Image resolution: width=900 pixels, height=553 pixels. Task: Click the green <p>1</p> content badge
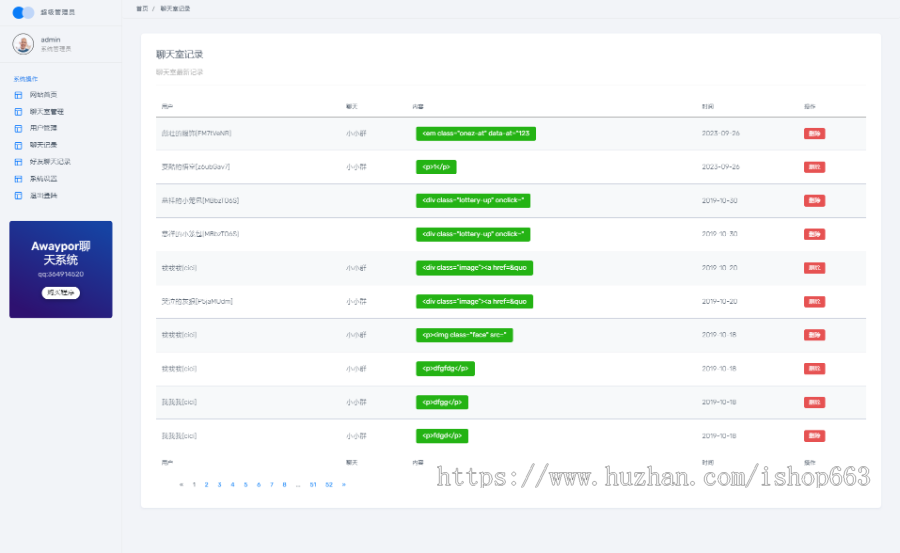click(x=436, y=167)
